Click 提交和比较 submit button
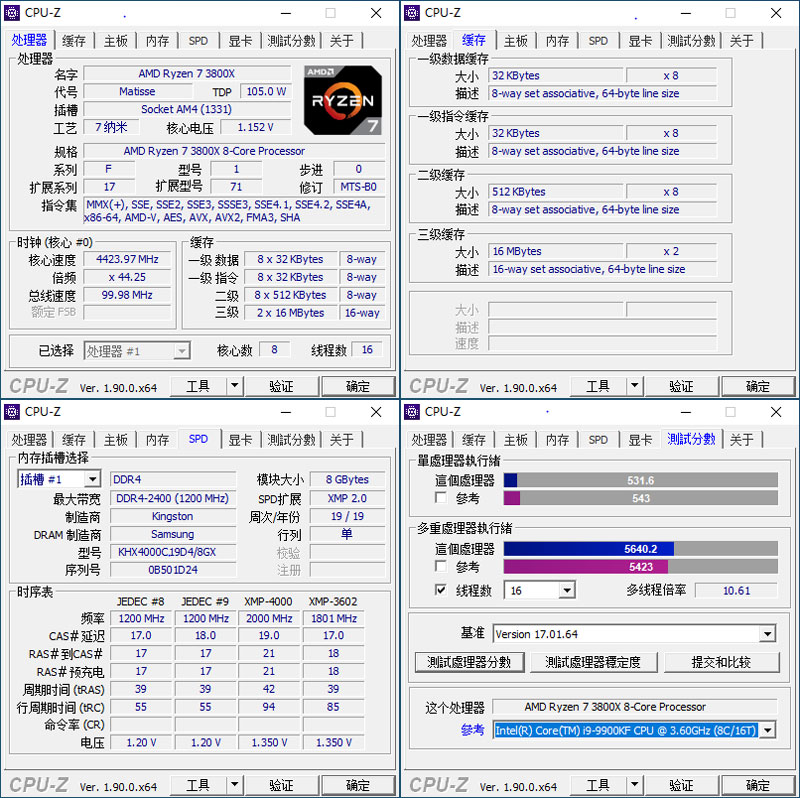The height and width of the screenshot is (798, 800). click(721, 662)
